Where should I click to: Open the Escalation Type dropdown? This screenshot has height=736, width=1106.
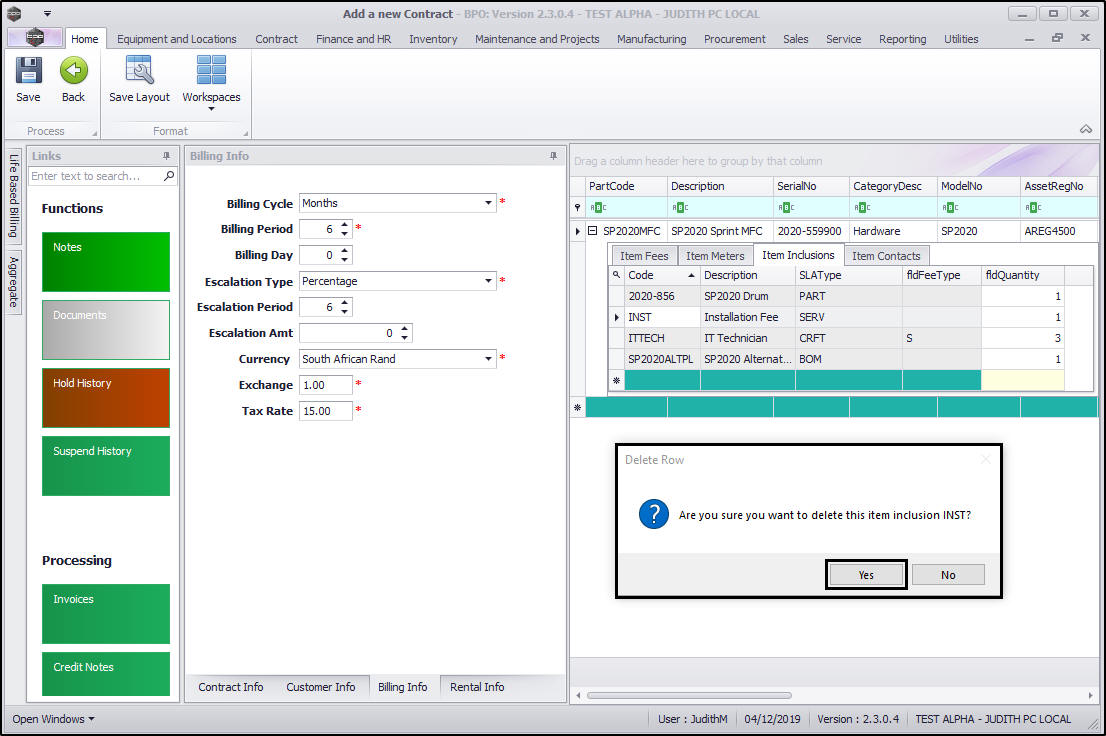[489, 281]
